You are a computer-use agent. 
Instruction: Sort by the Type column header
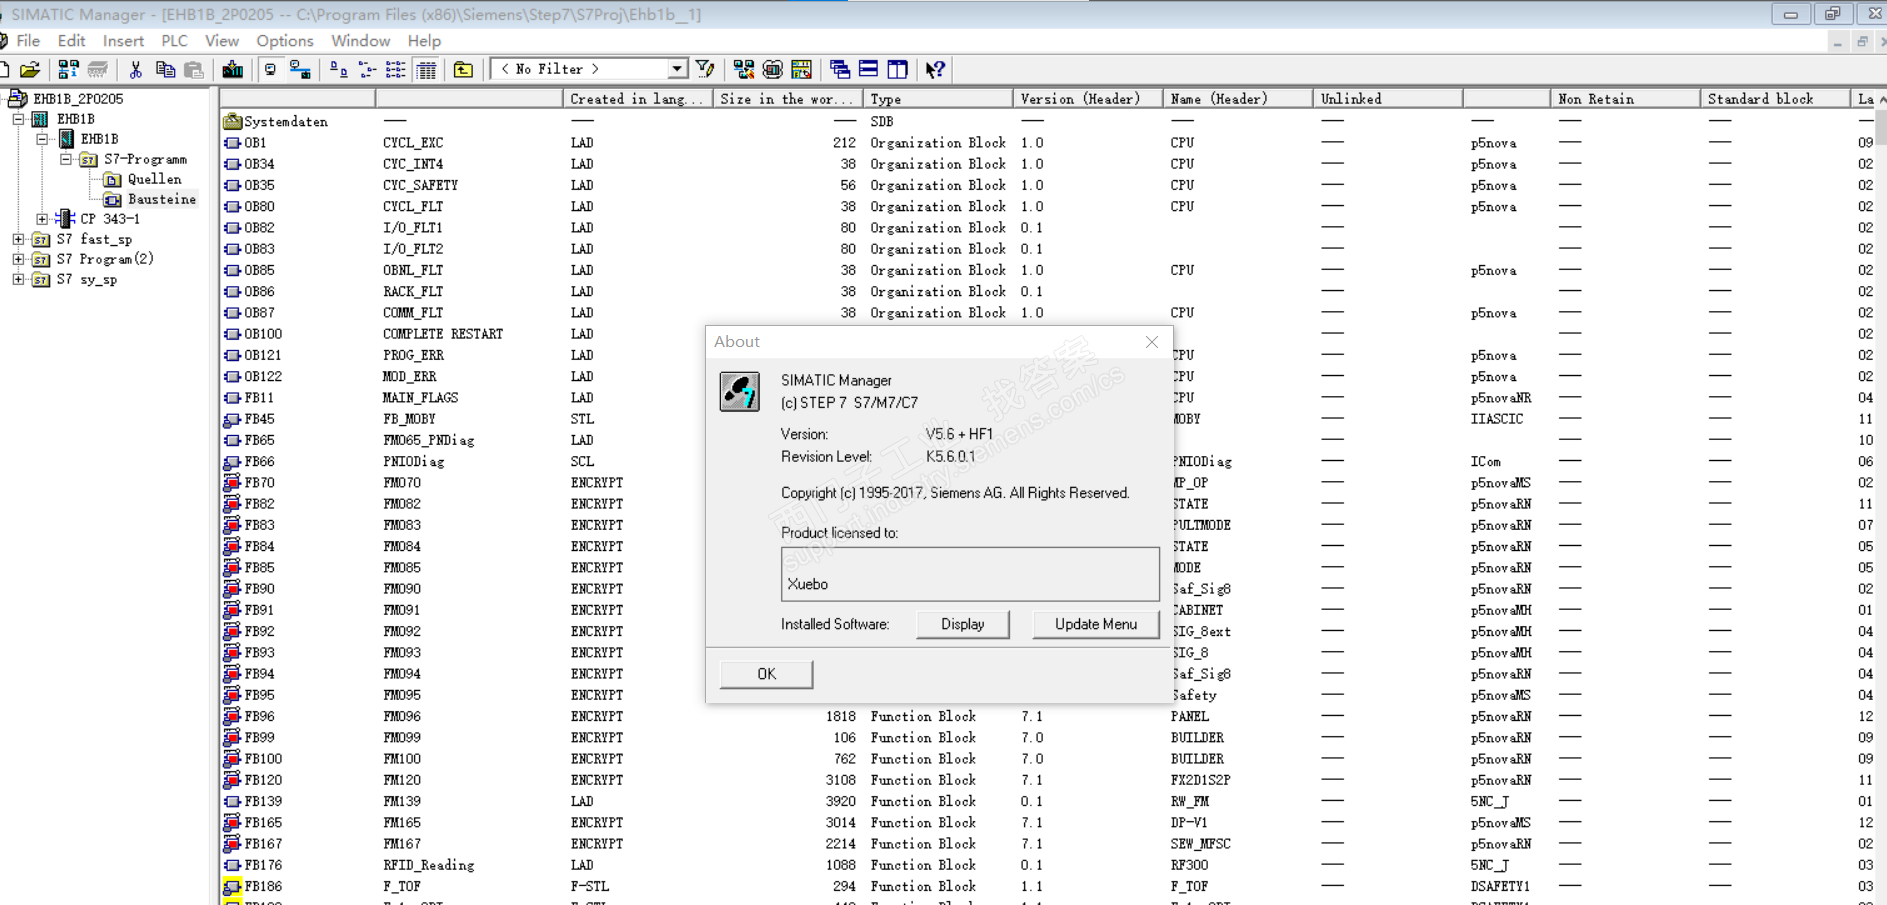coord(937,99)
